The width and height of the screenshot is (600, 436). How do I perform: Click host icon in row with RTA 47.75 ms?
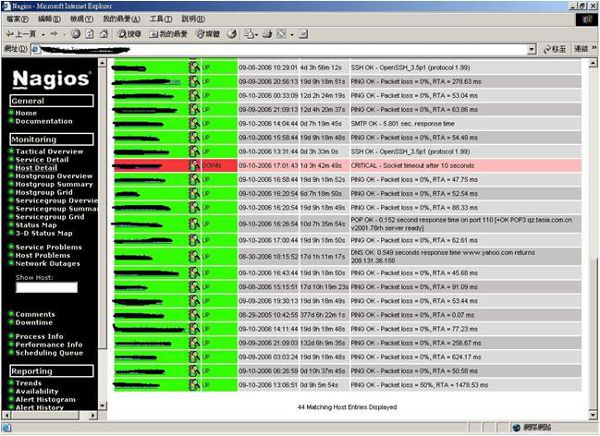(x=194, y=179)
